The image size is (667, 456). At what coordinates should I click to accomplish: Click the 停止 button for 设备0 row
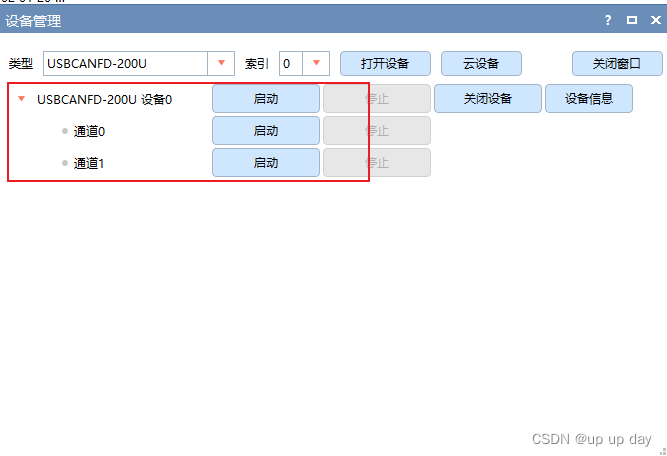(377, 99)
